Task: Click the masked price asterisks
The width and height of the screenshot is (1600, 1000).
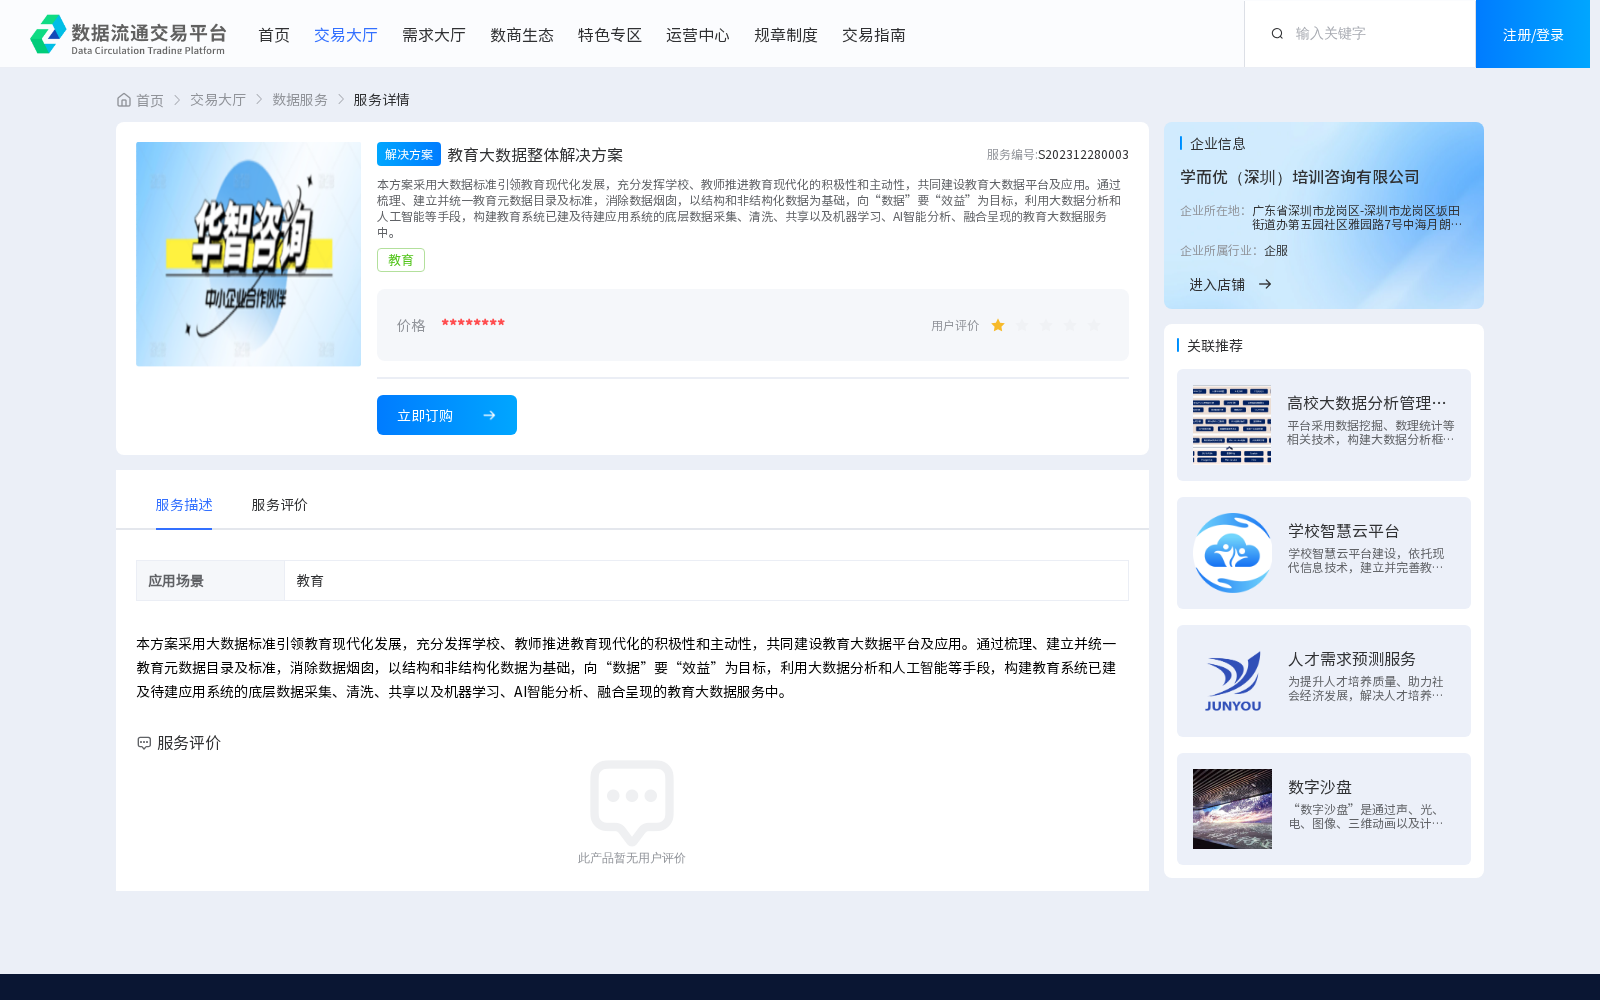Action: pyautogui.click(x=473, y=323)
